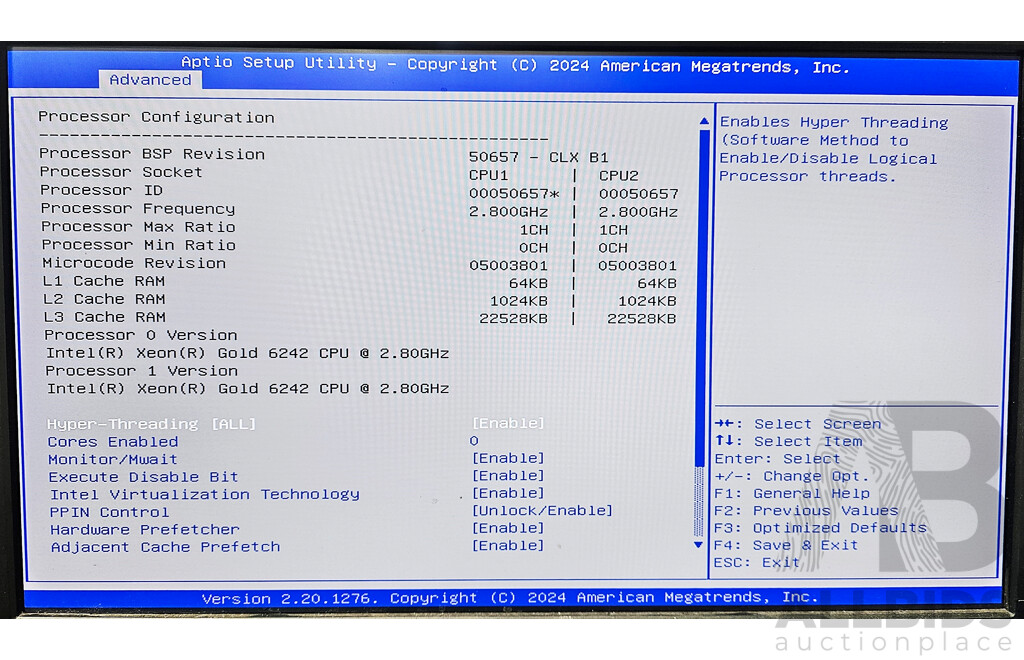Click the Cores Enabled value 0
This screenshot has width=1024, height=660.
click(x=474, y=441)
